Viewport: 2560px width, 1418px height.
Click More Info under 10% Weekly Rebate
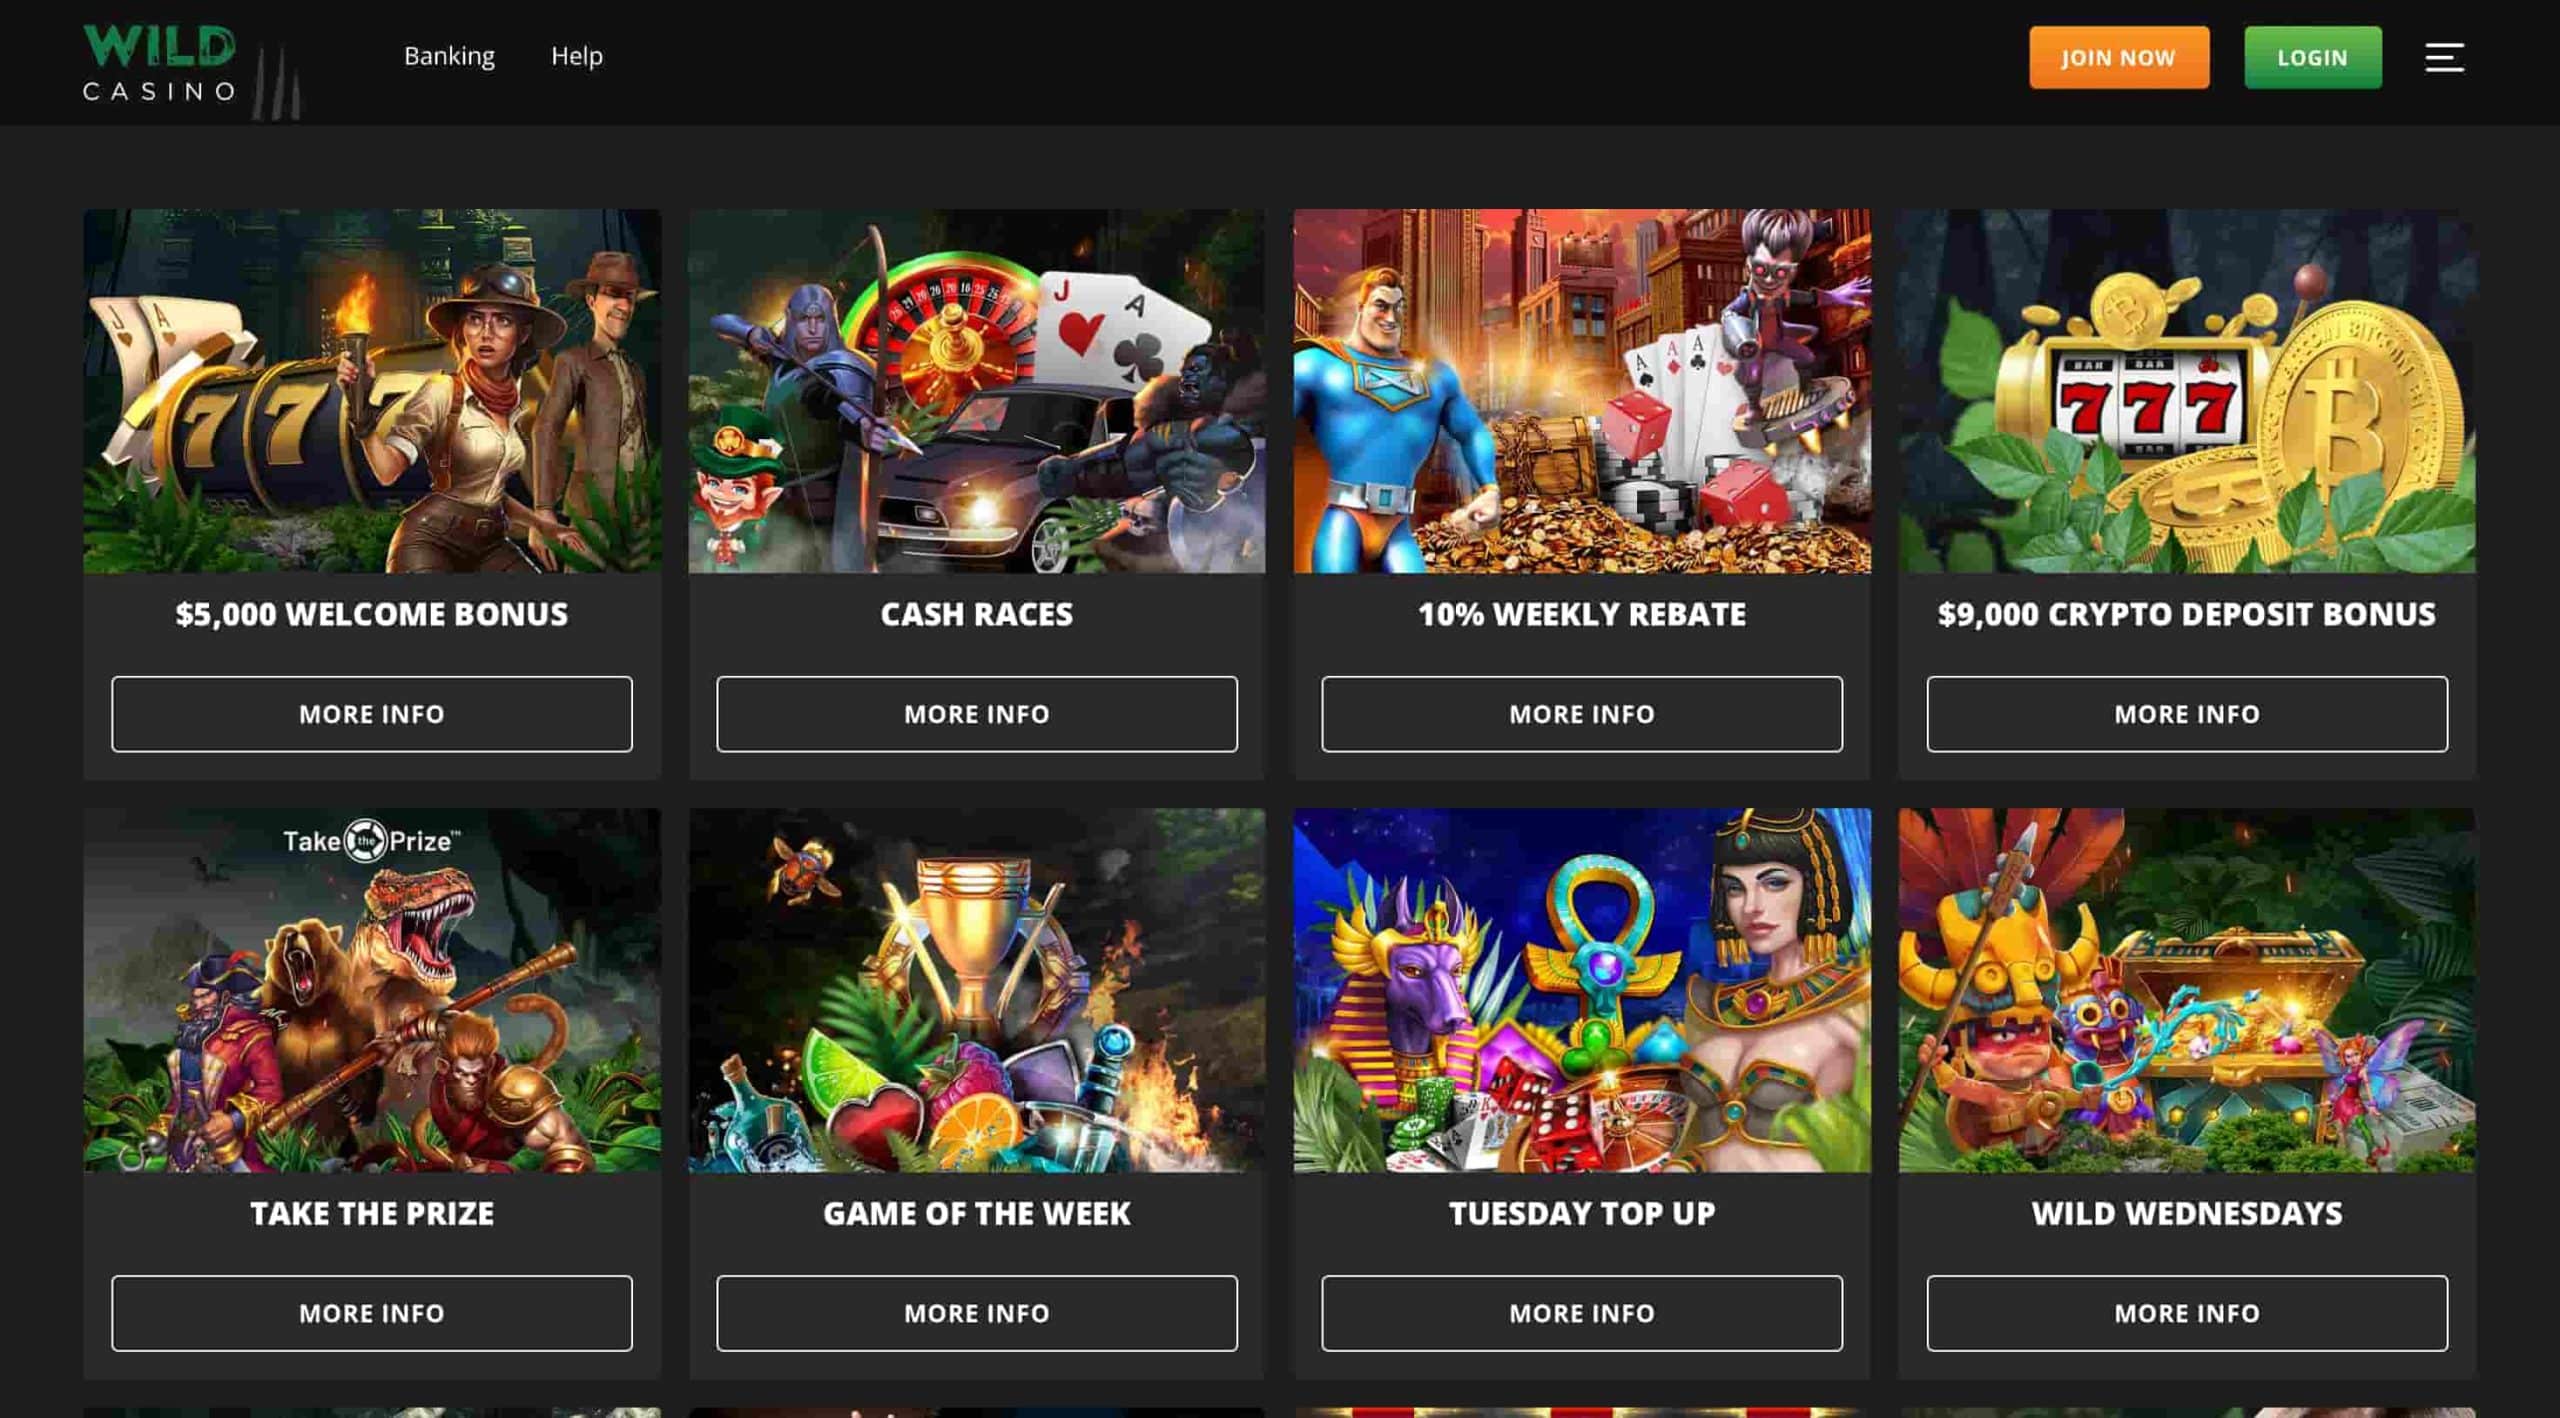(1582, 714)
